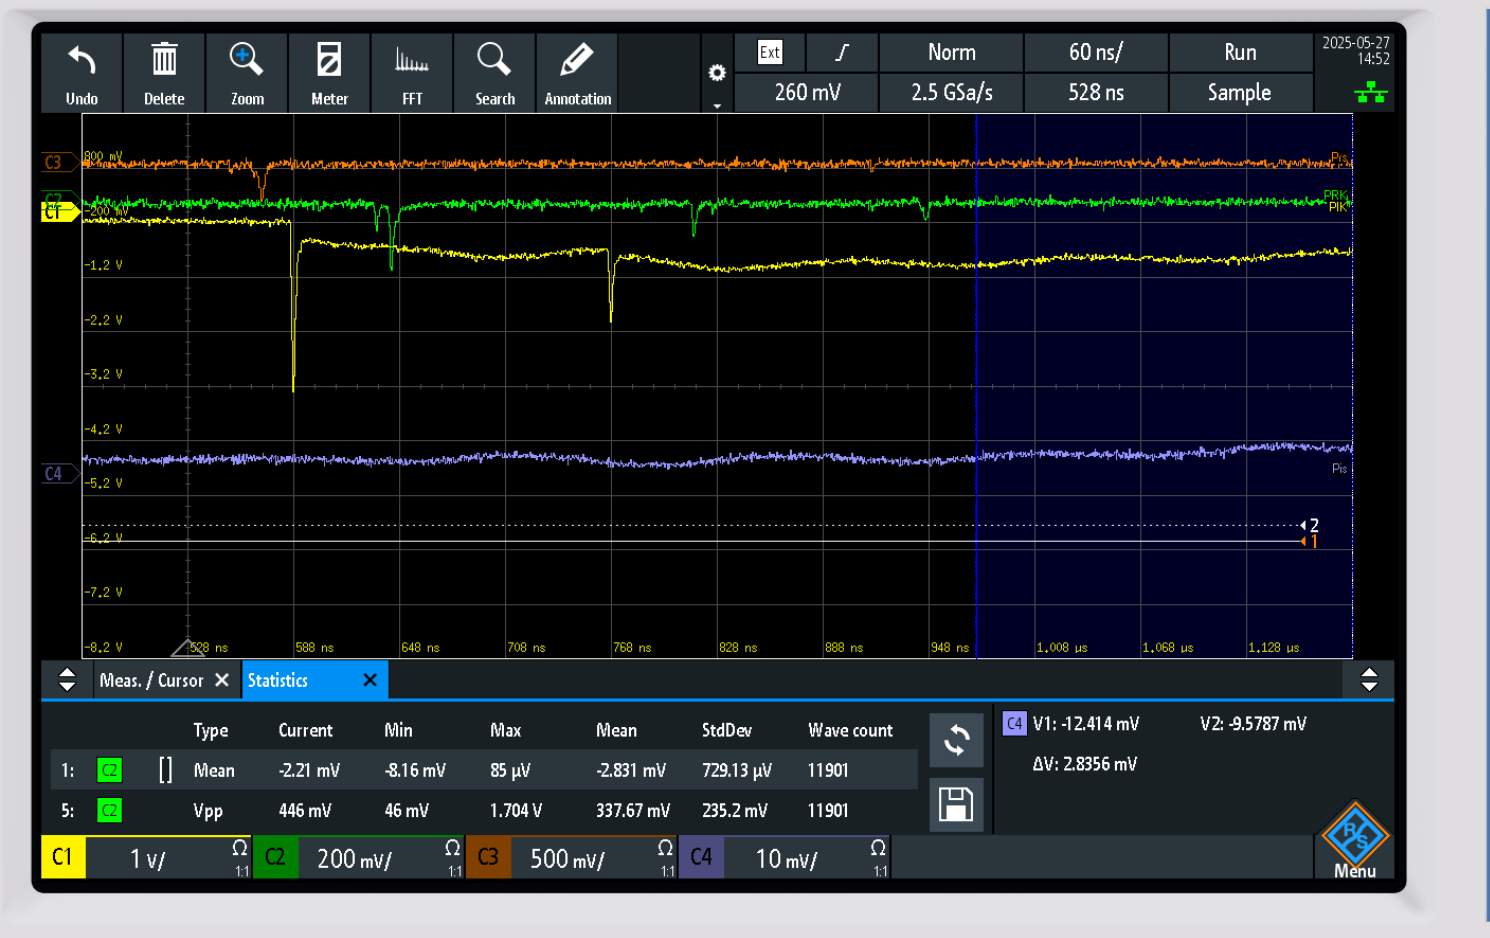Expand the toolbar settings gear dropdown
Image resolution: width=1490 pixels, height=938 pixels.
[717, 74]
